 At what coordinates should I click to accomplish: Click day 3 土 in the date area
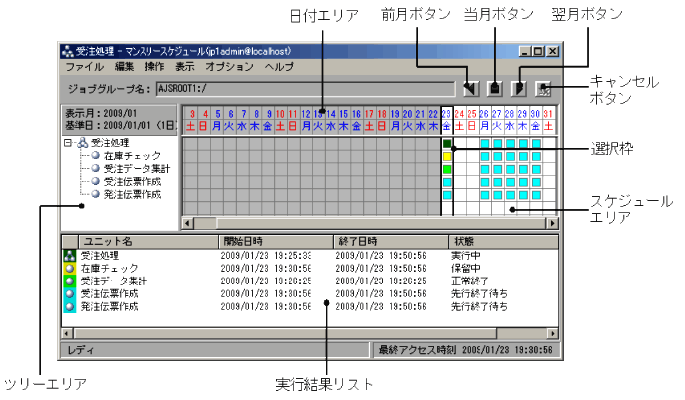(x=190, y=120)
